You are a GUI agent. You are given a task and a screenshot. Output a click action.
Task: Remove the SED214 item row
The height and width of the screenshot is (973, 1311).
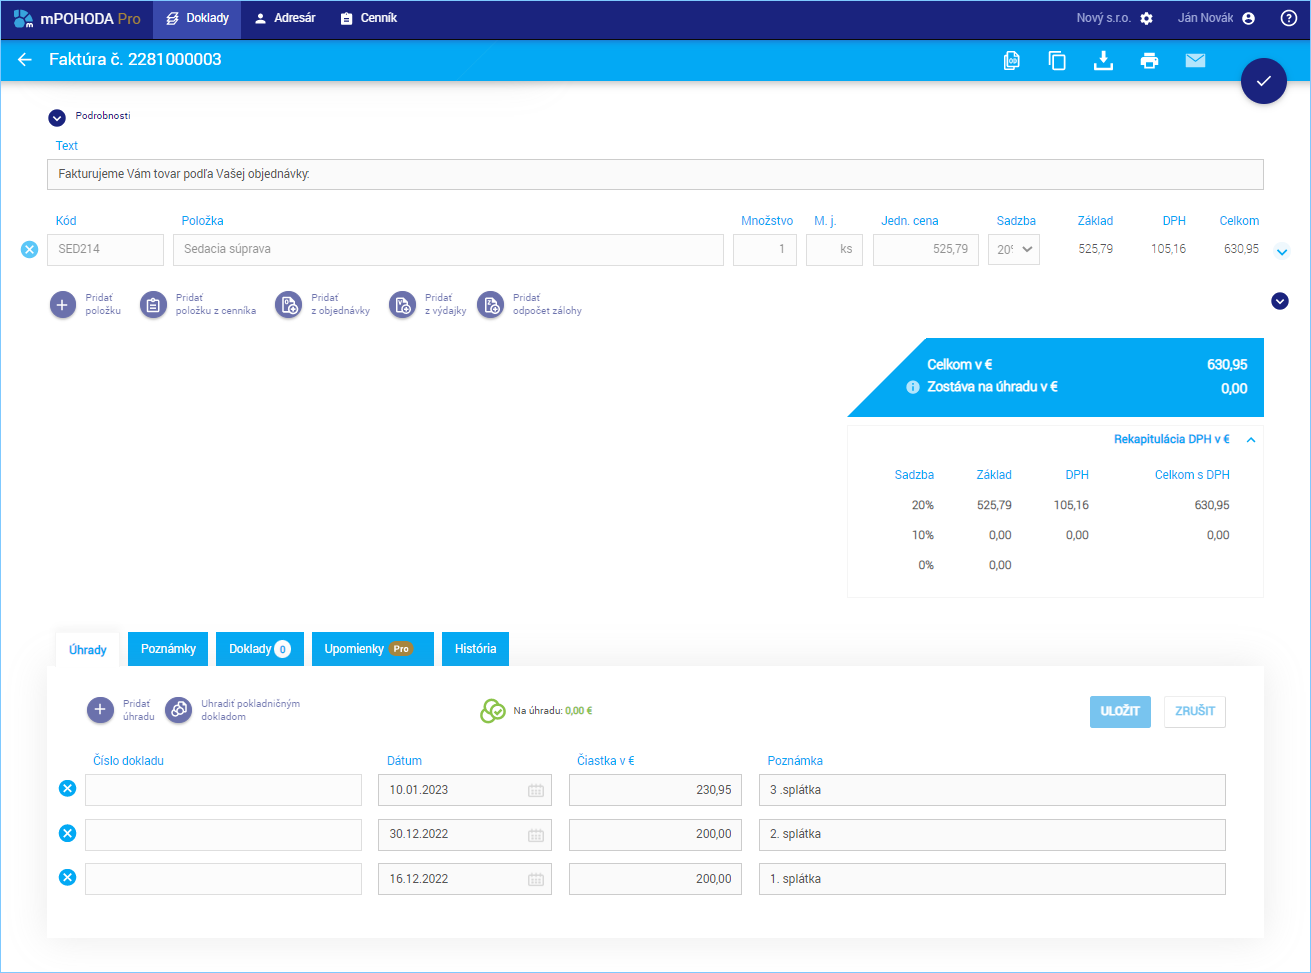click(x=29, y=249)
